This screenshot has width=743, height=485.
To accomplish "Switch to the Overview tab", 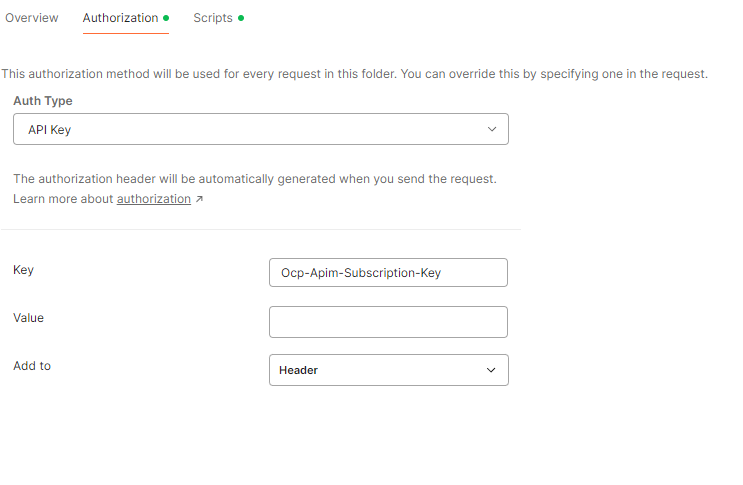I will [32, 18].
